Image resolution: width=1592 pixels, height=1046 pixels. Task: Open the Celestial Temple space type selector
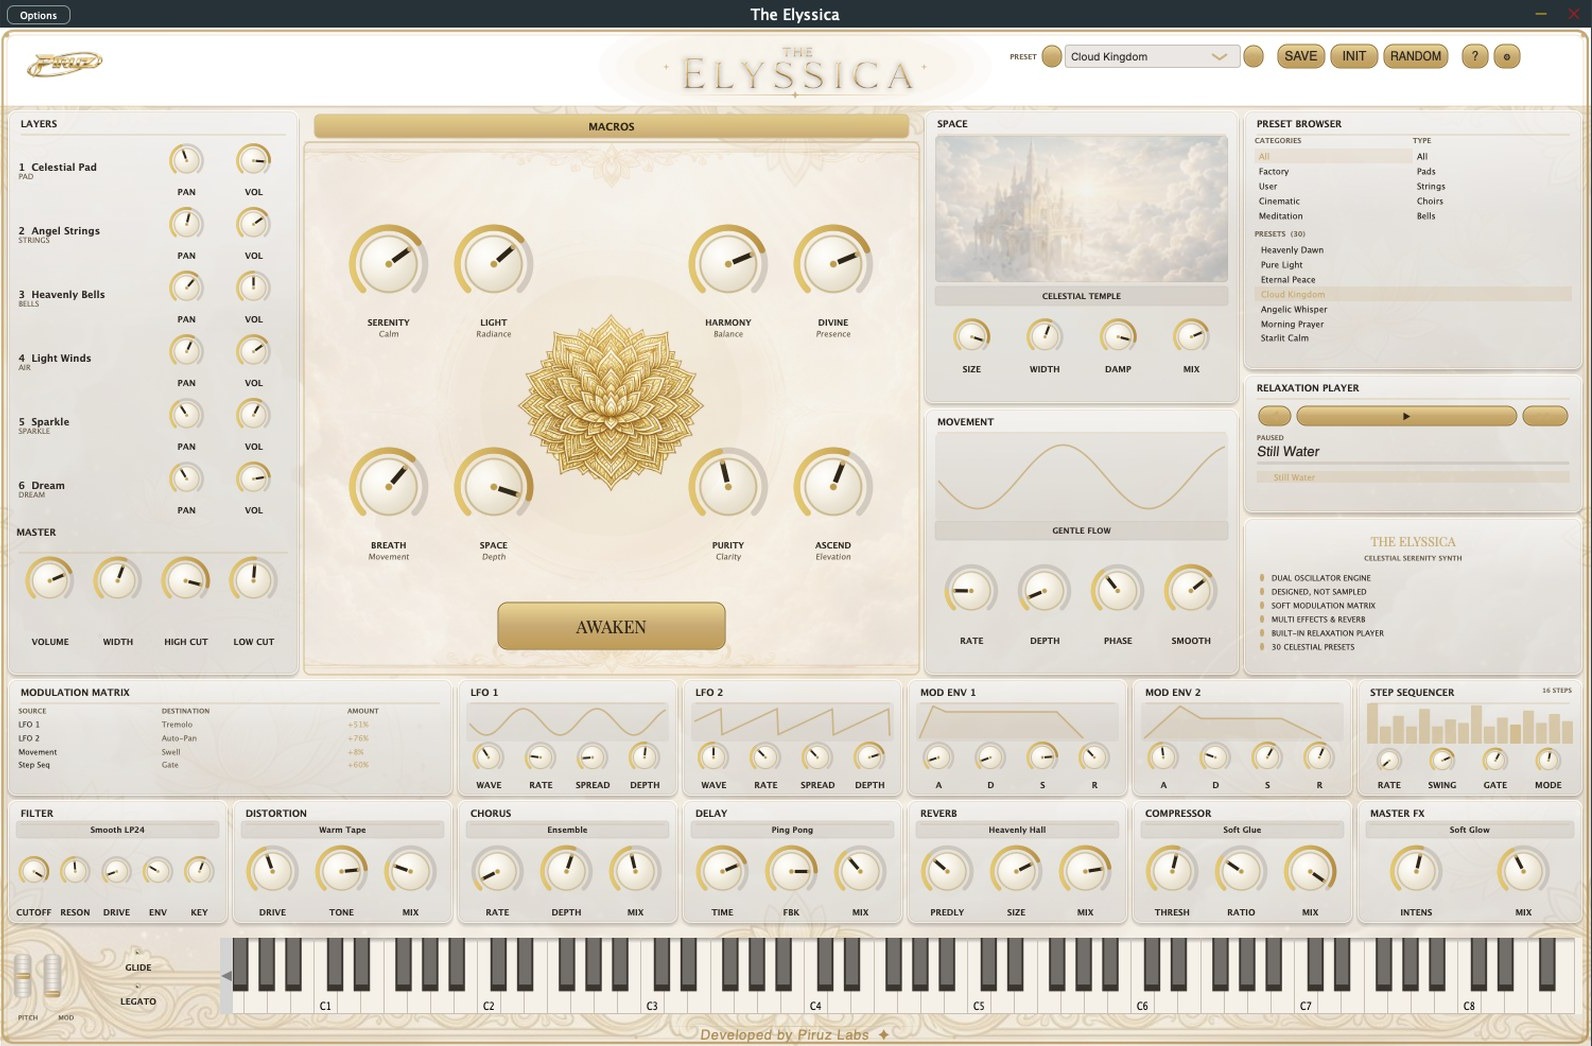1081,296
